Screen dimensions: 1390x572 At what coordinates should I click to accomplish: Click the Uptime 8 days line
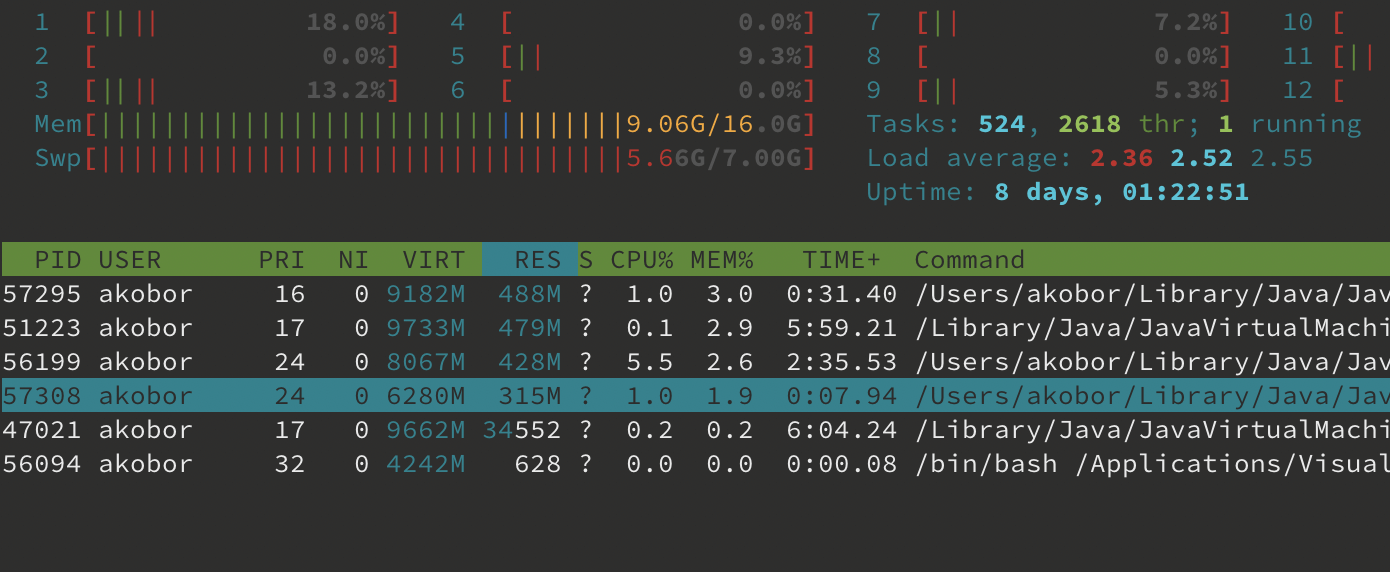pos(1058,193)
